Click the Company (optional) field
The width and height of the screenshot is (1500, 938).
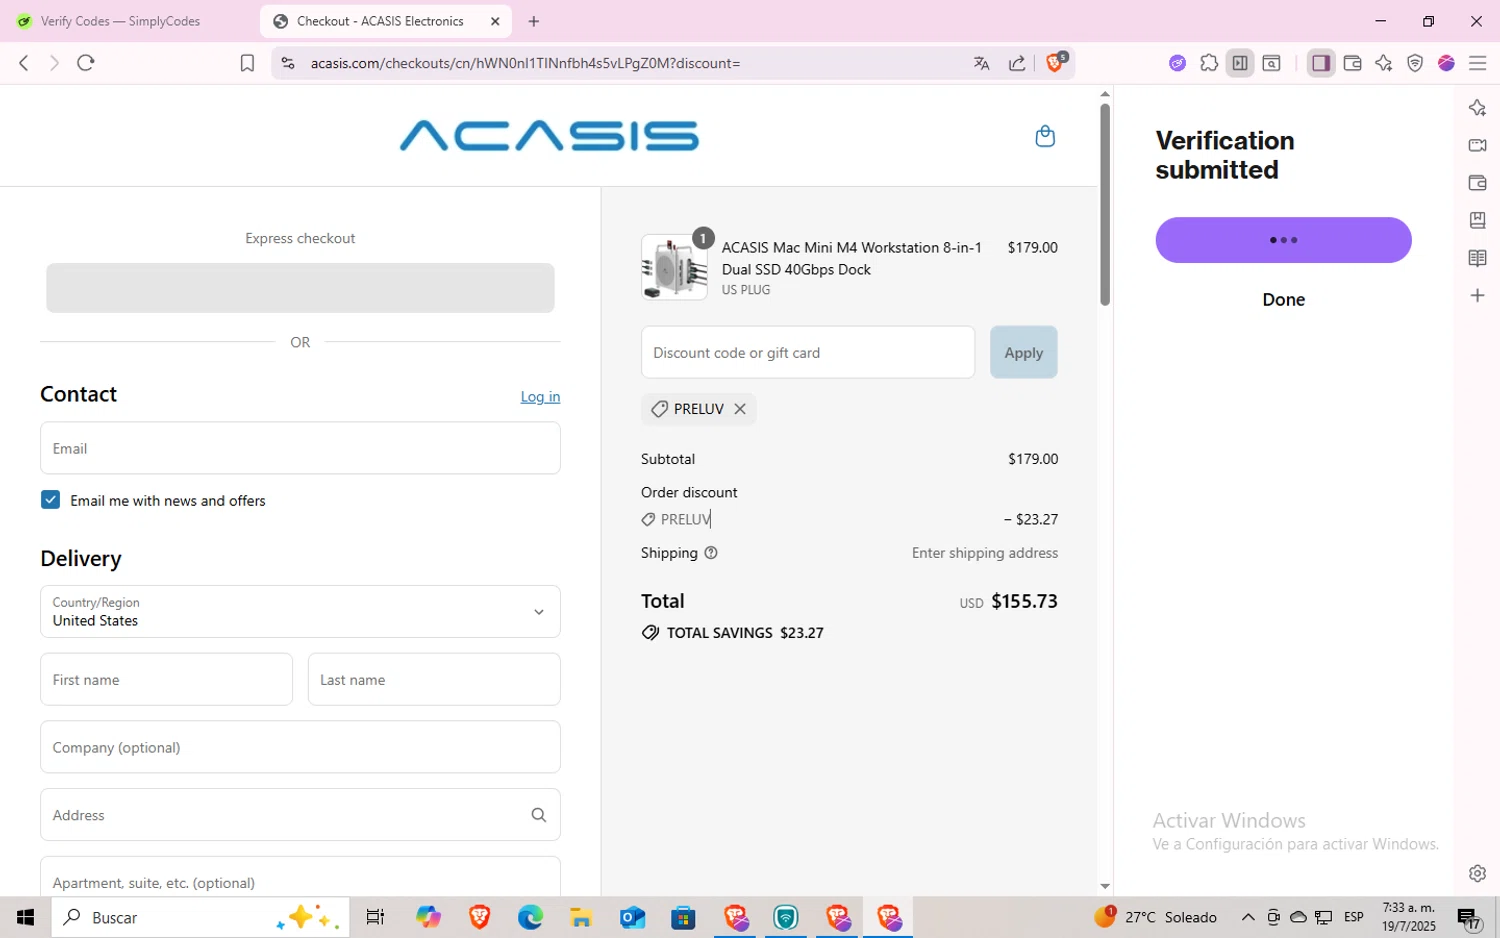[x=300, y=747]
